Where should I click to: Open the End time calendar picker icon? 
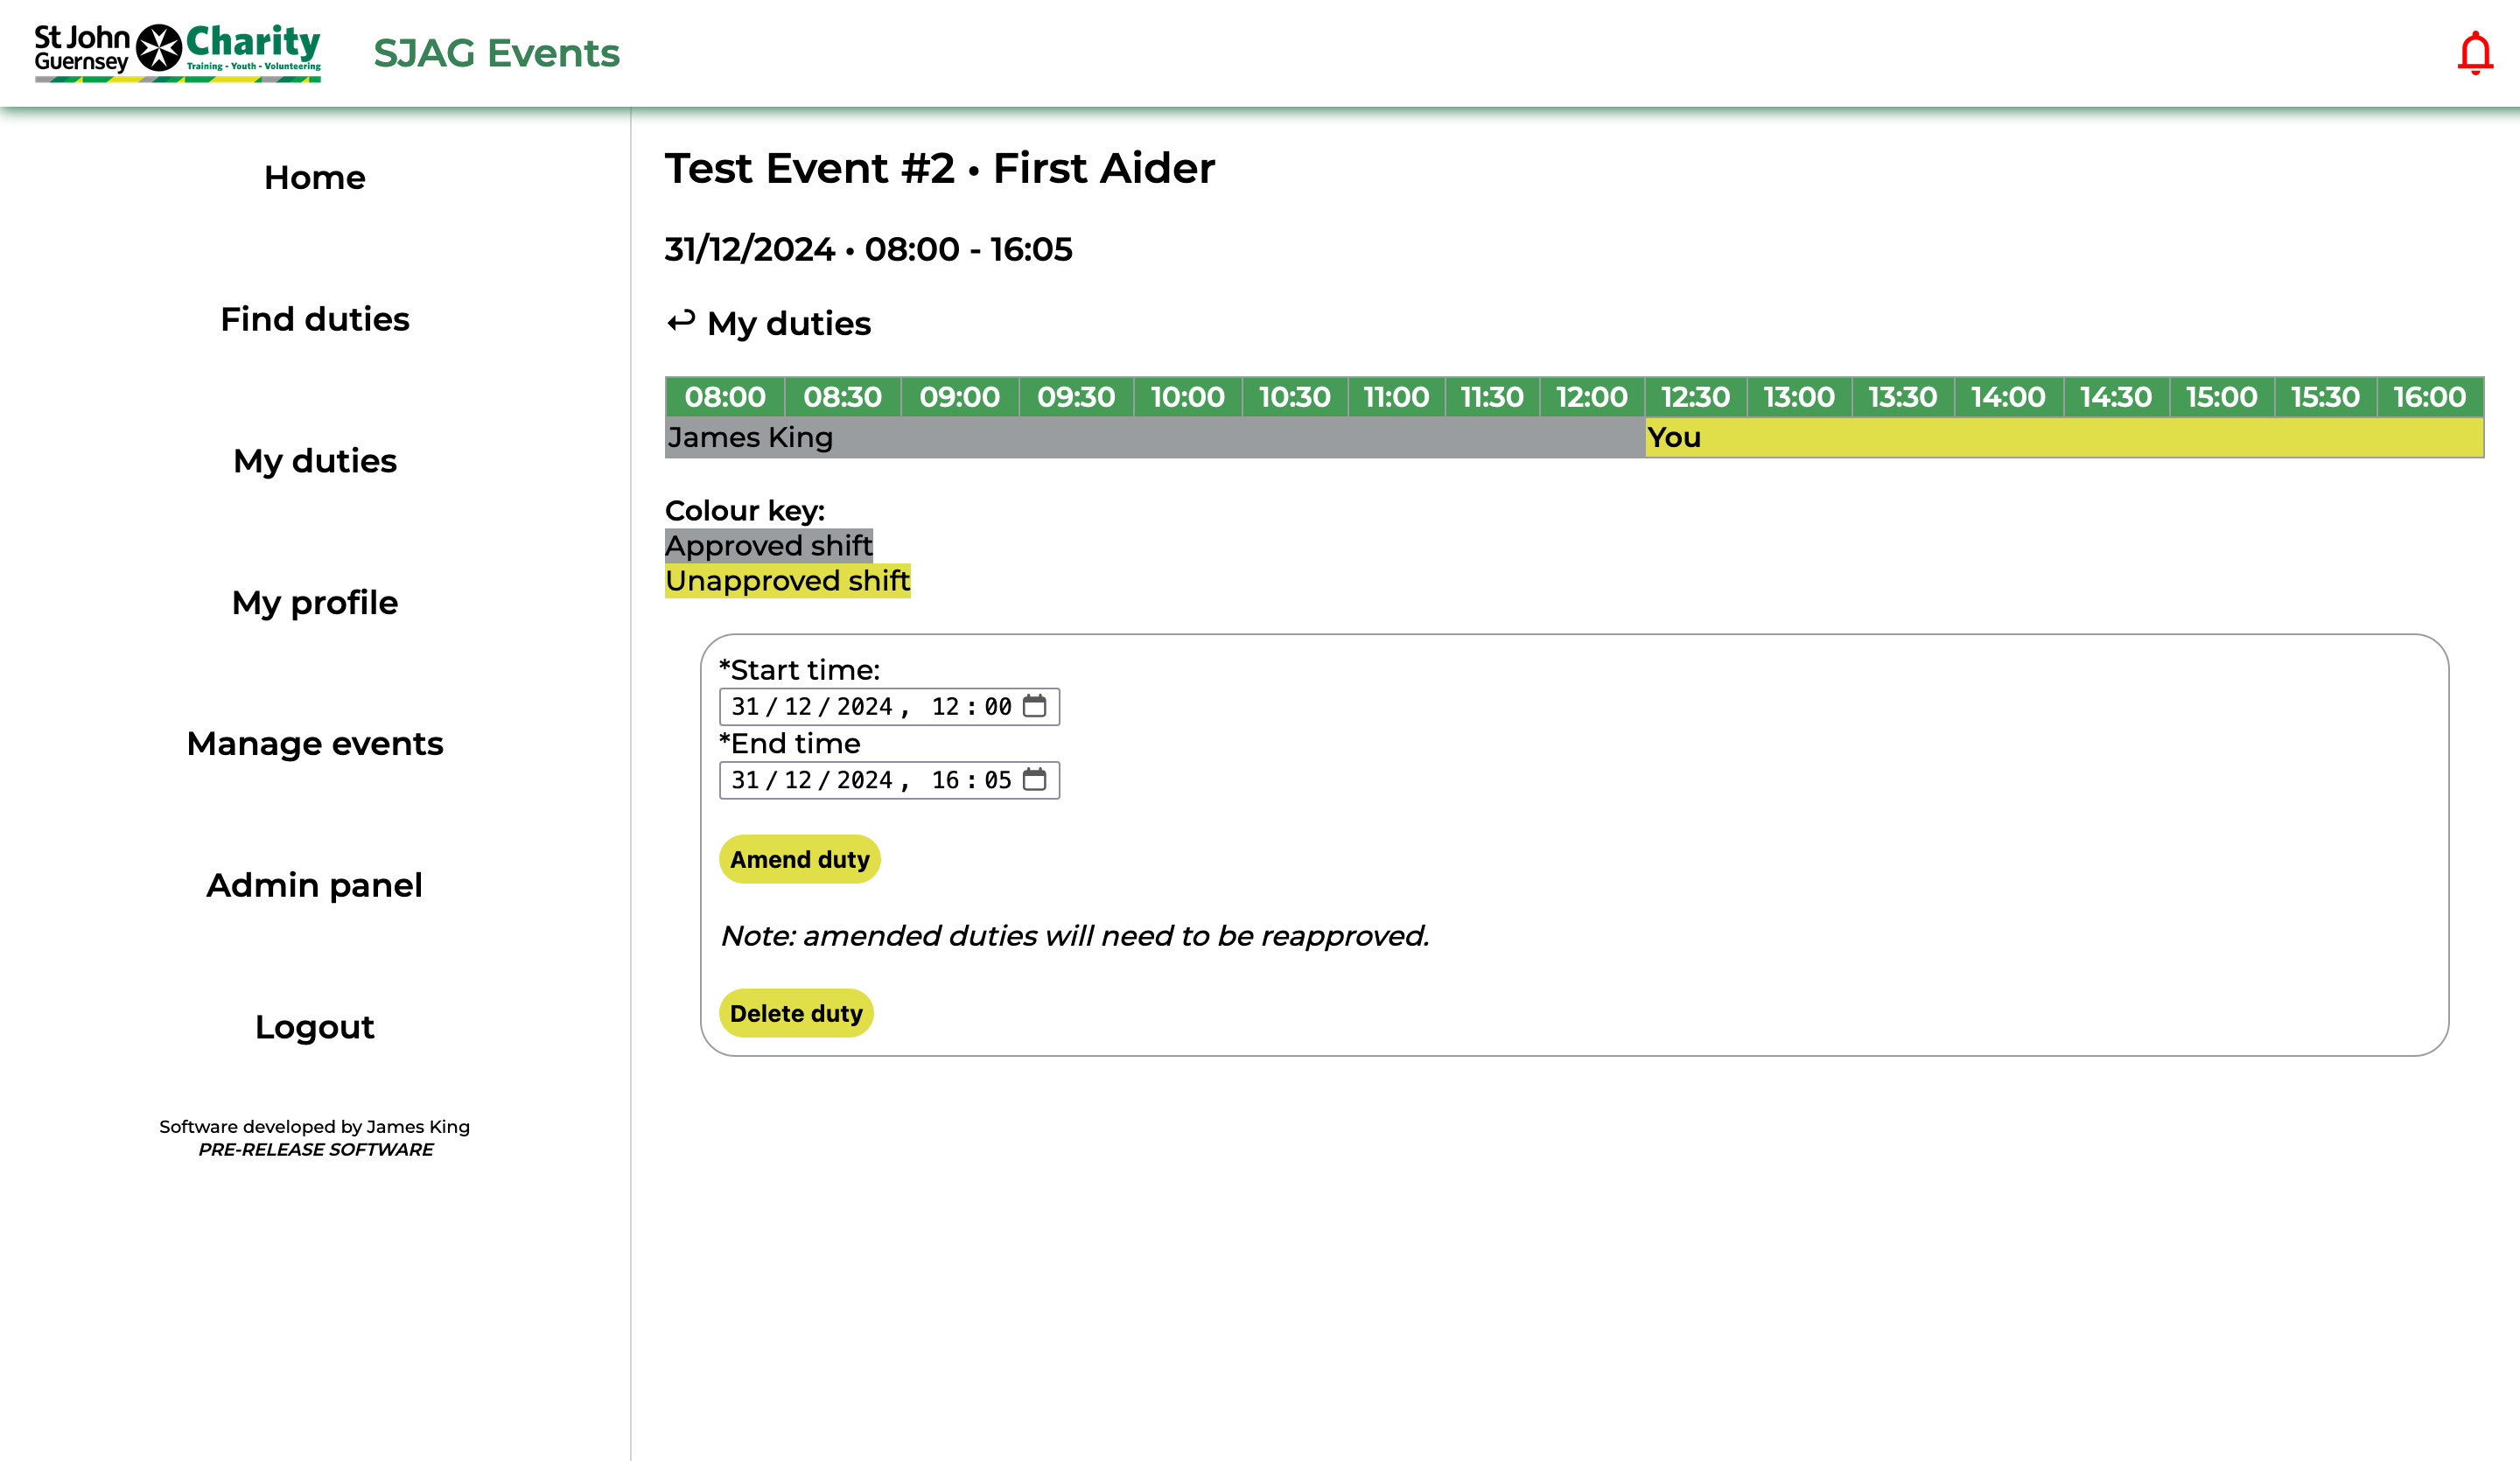[1034, 779]
